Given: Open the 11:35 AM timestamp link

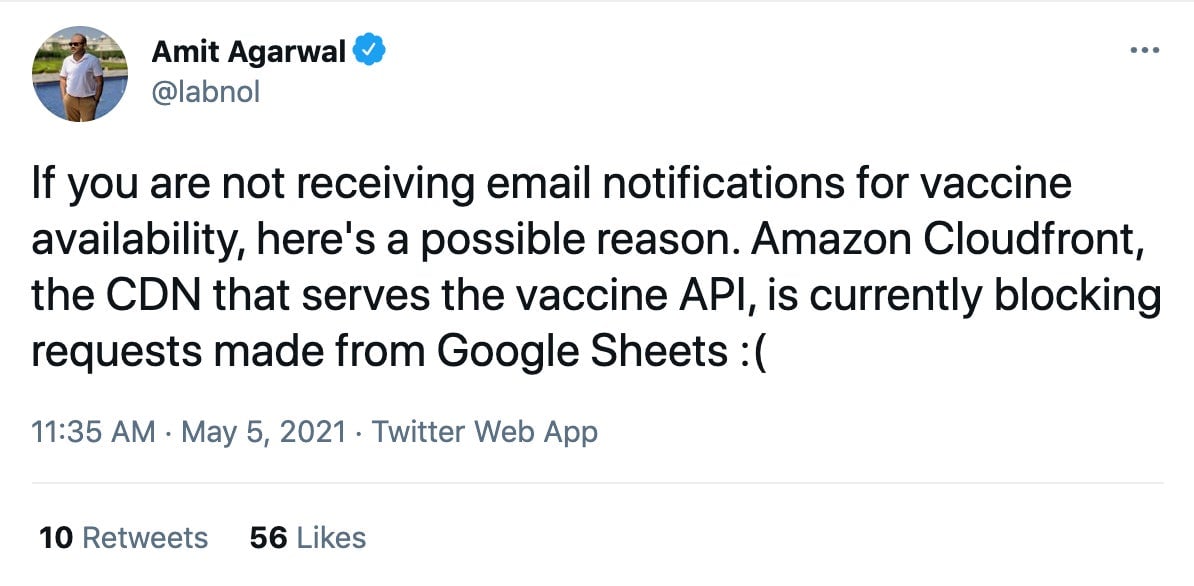Looking at the screenshot, I should coord(94,432).
